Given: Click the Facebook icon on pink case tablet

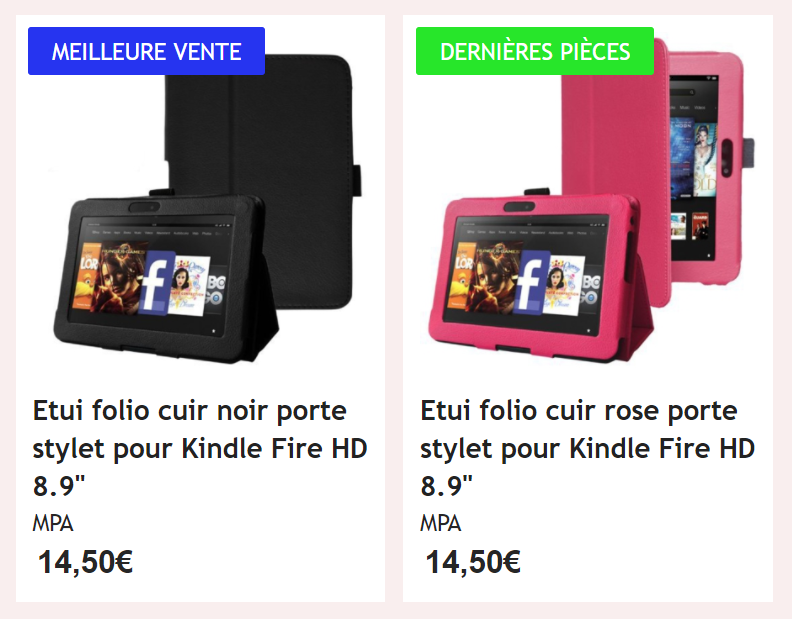Looking at the screenshot, I should pos(530,283).
